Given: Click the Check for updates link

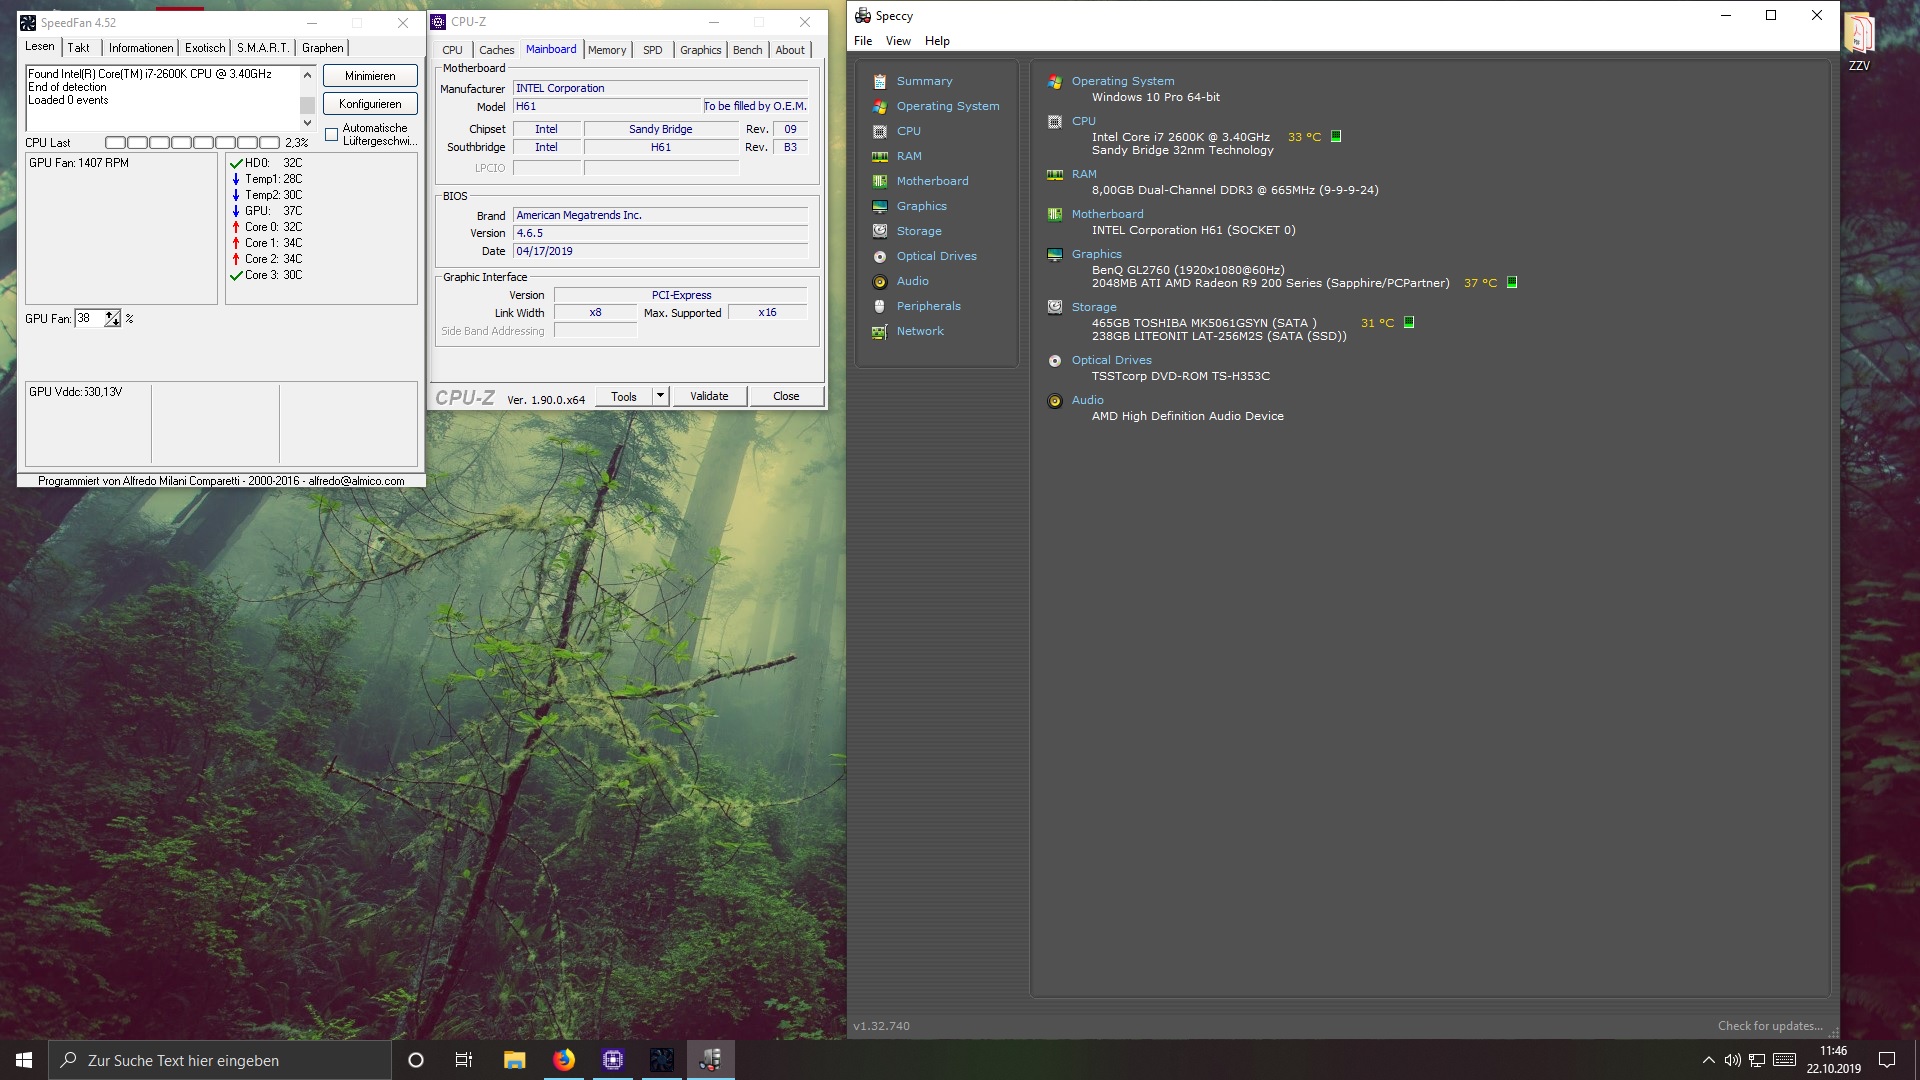Looking at the screenshot, I should [x=1769, y=1026].
